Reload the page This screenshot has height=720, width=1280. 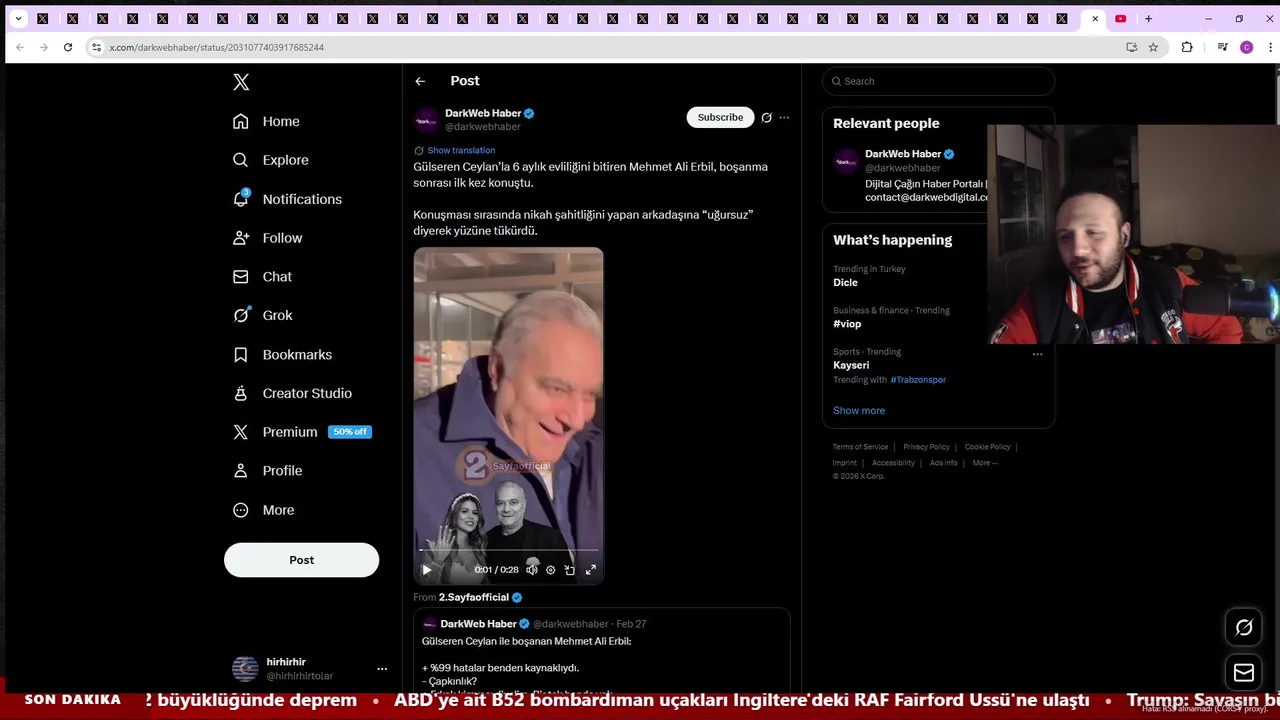[67, 47]
